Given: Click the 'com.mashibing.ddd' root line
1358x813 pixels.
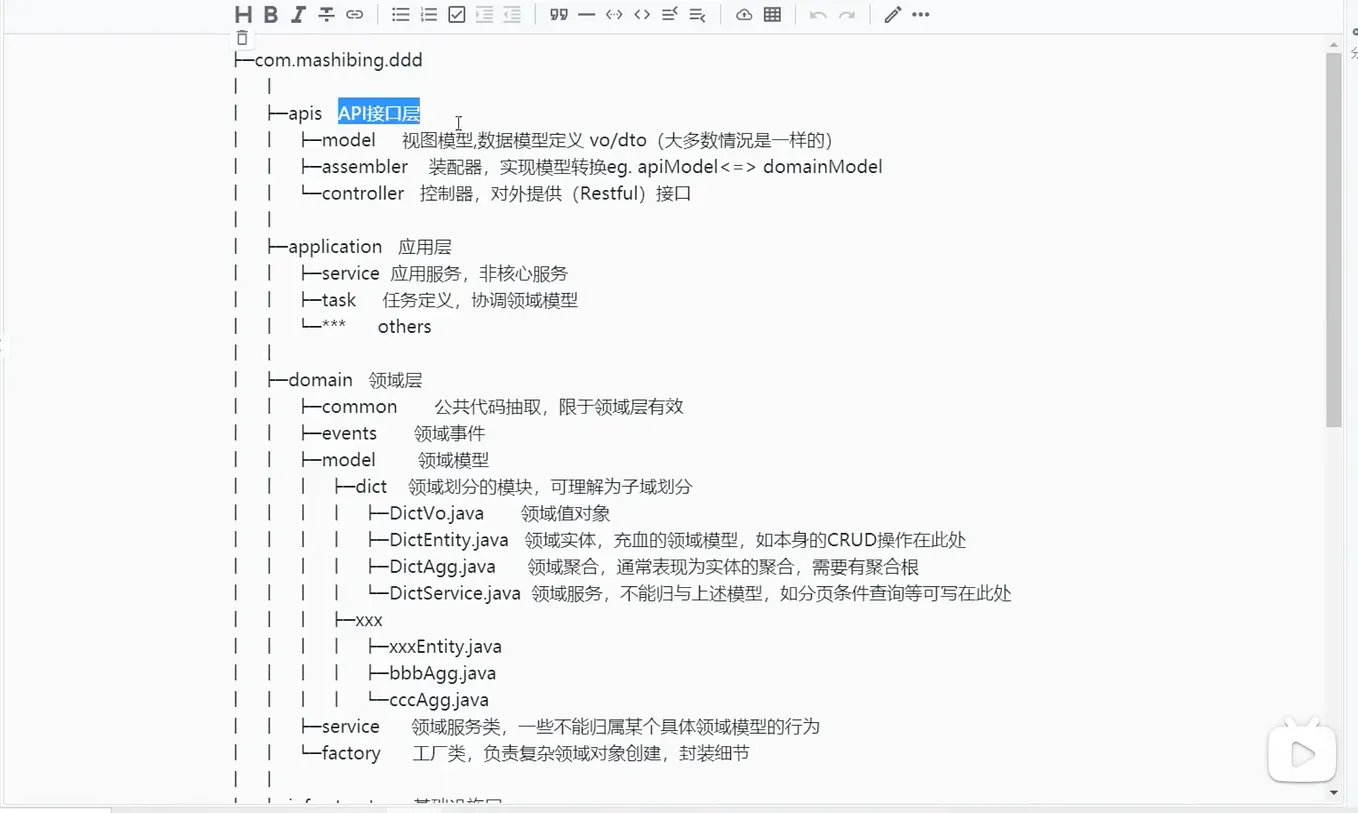Looking at the screenshot, I should click(x=339, y=60).
